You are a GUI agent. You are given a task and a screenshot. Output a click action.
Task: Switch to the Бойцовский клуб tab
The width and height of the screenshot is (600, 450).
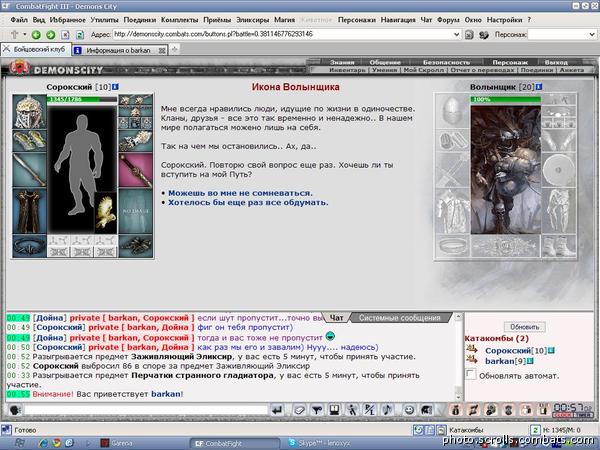coord(36,49)
